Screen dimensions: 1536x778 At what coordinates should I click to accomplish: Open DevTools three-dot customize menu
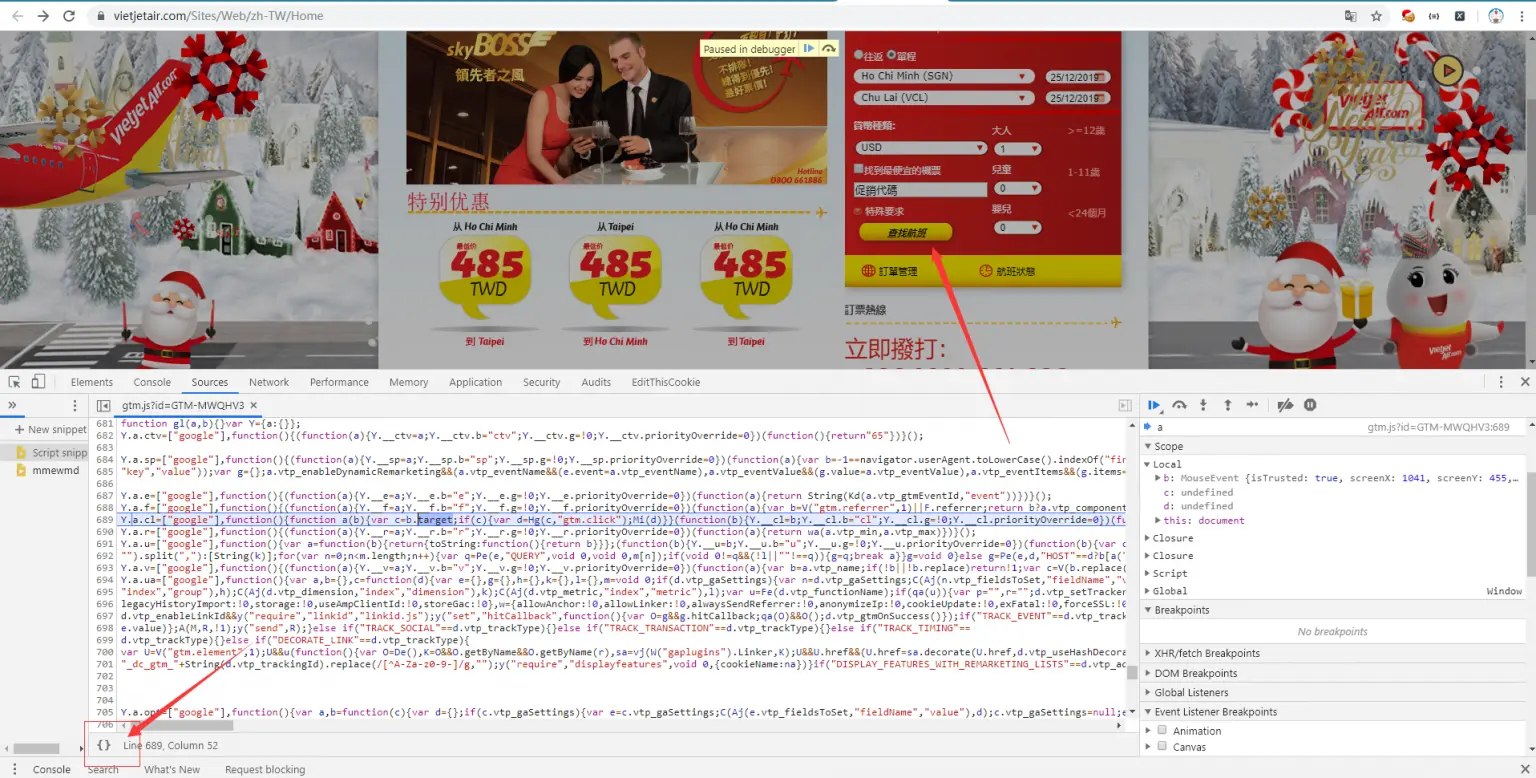[x=1501, y=382]
